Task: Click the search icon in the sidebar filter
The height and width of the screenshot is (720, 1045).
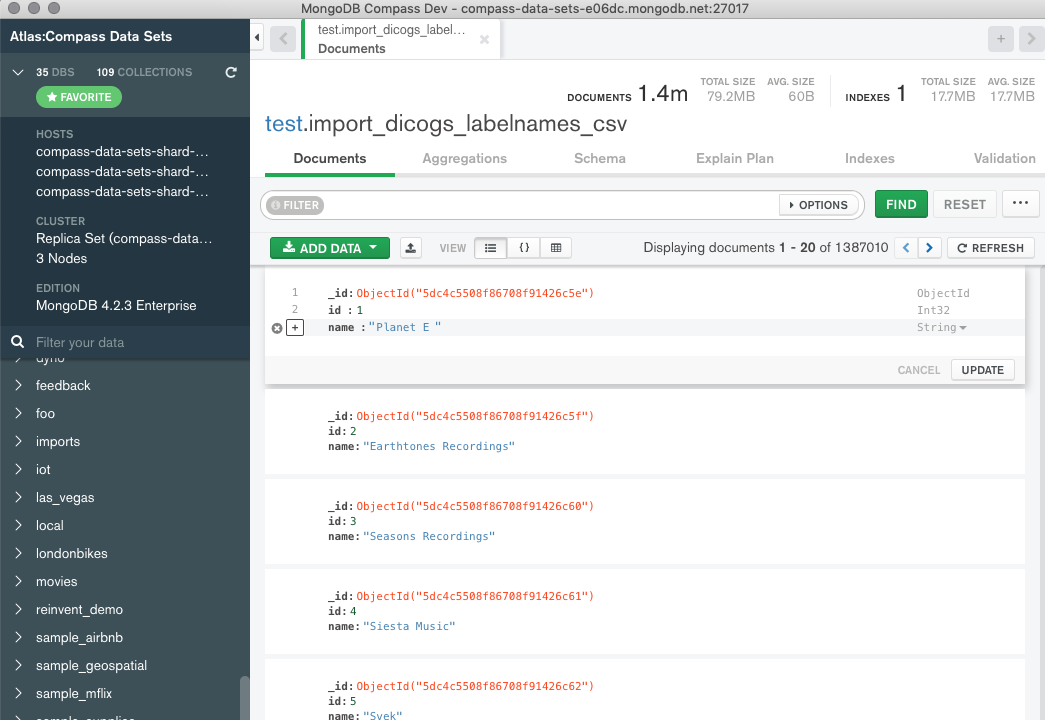Action: (17, 342)
